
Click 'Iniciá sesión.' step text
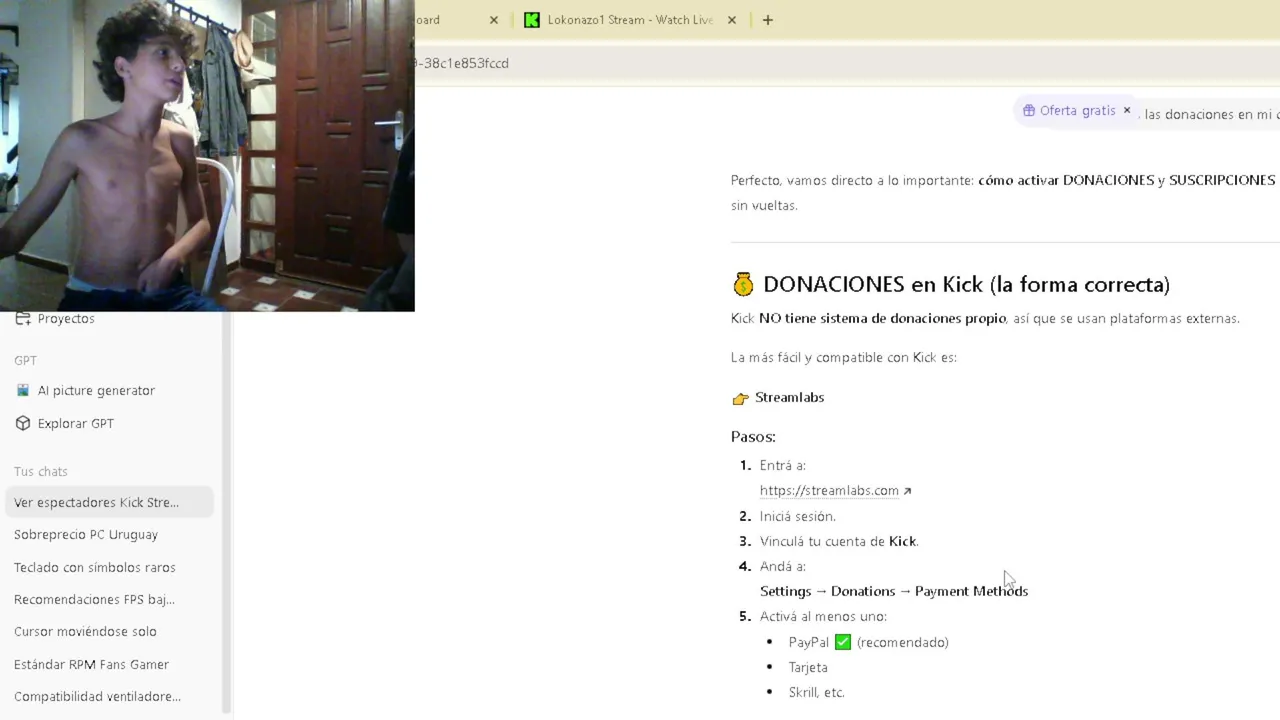pyautogui.click(x=797, y=516)
